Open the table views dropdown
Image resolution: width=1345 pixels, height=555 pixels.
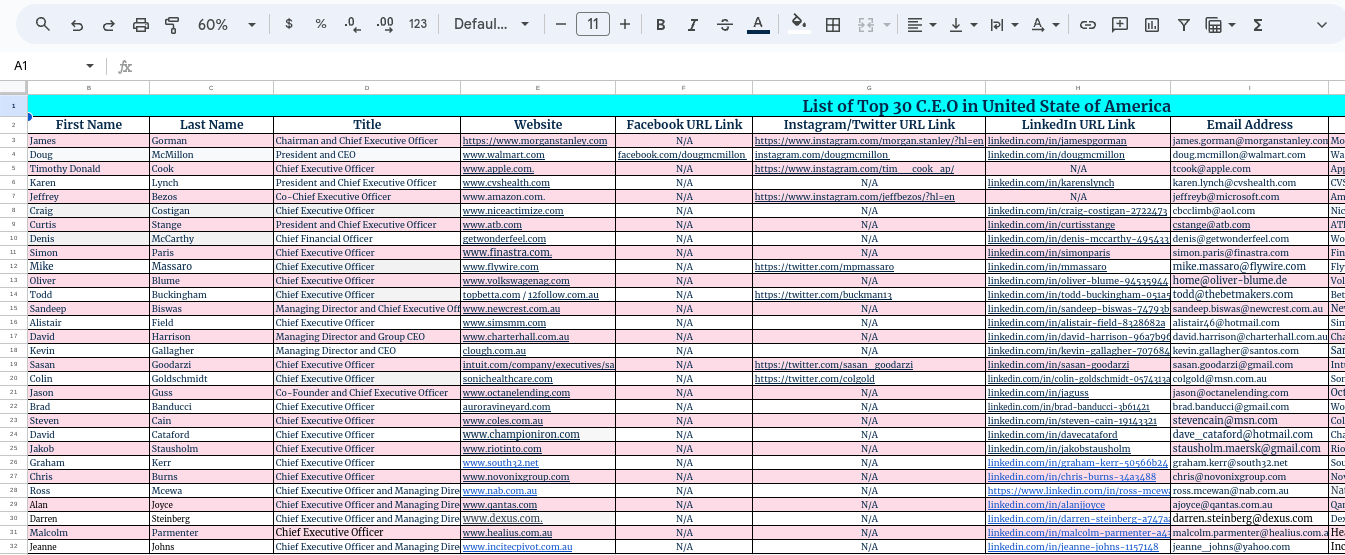tap(1220, 24)
